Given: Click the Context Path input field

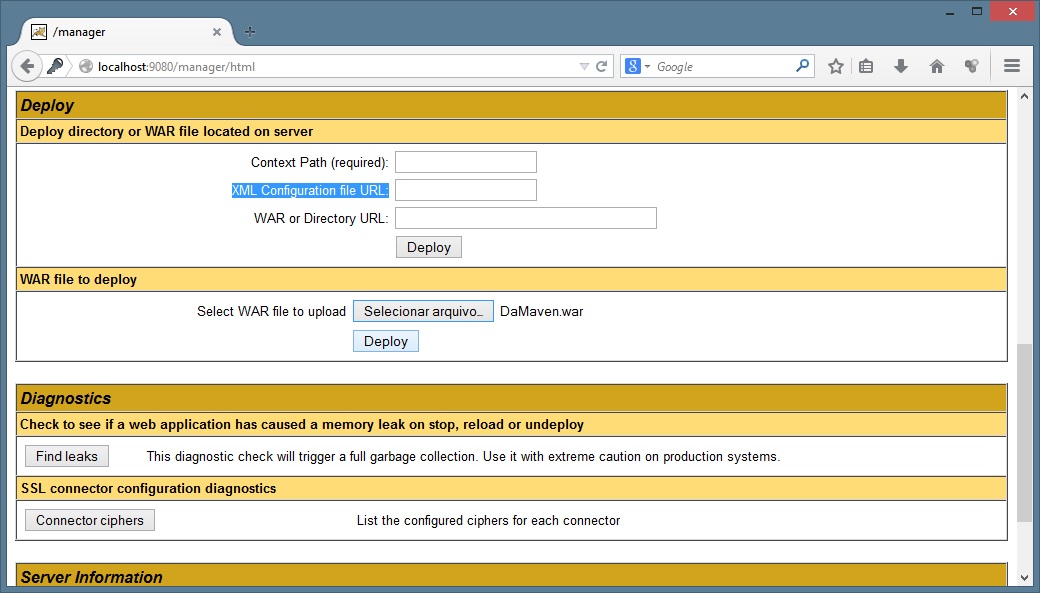Looking at the screenshot, I should [465, 162].
